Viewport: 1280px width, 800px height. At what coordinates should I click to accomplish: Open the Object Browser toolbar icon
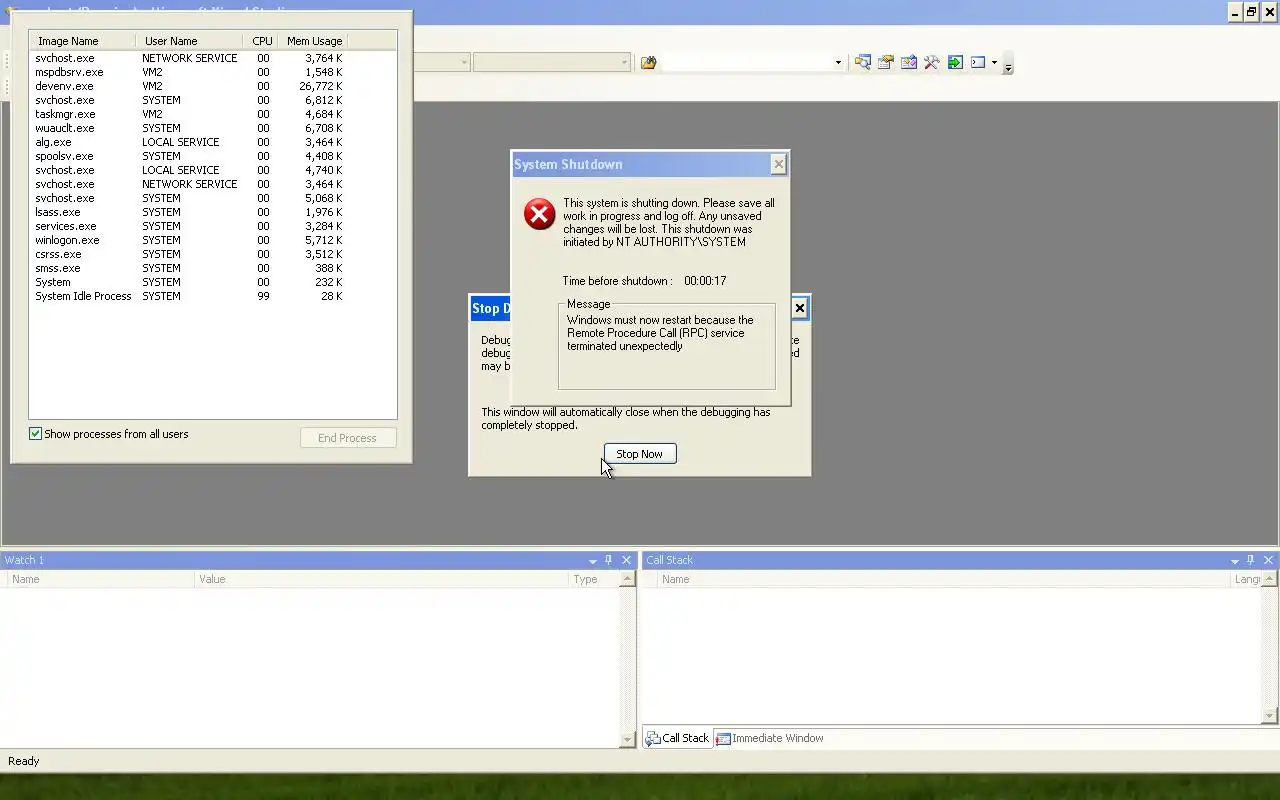(909, 62)
